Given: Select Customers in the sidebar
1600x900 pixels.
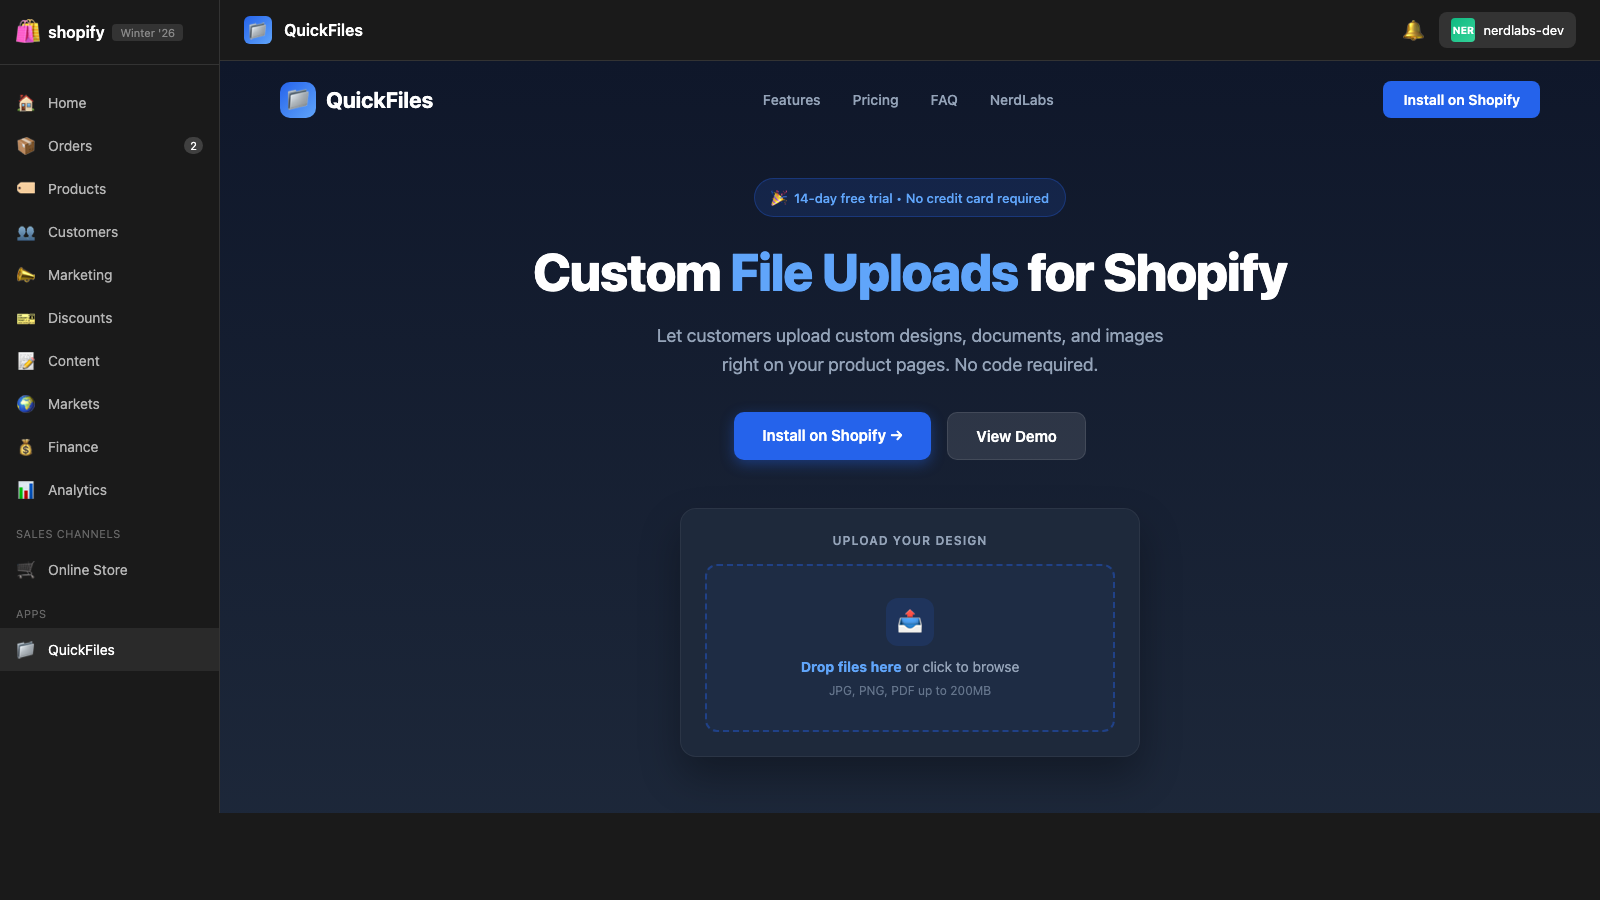Looking at the screenshot, I should click(x=110, y=232).
